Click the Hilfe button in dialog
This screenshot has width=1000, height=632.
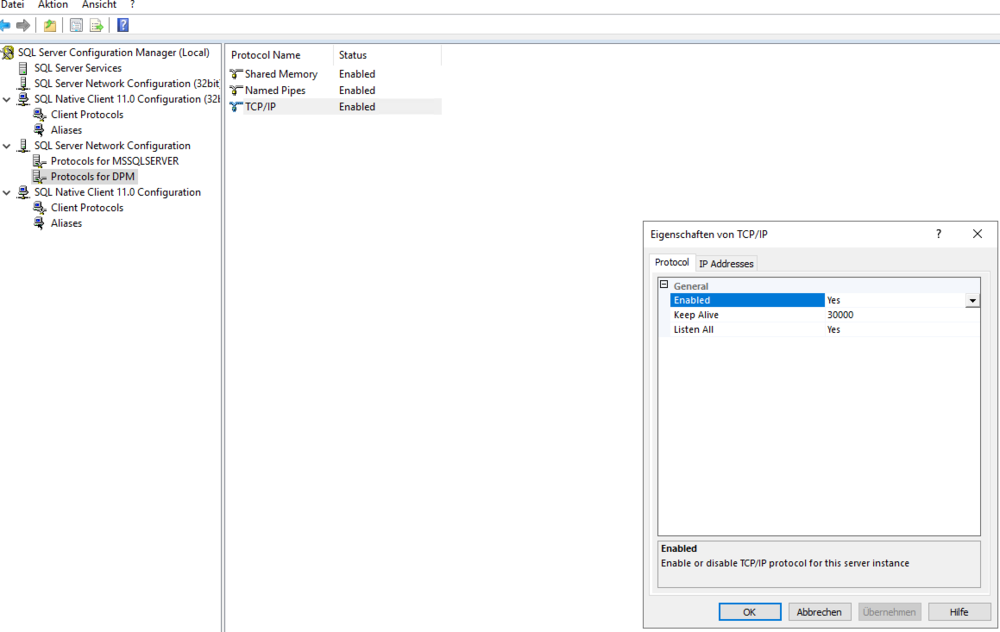959,612
